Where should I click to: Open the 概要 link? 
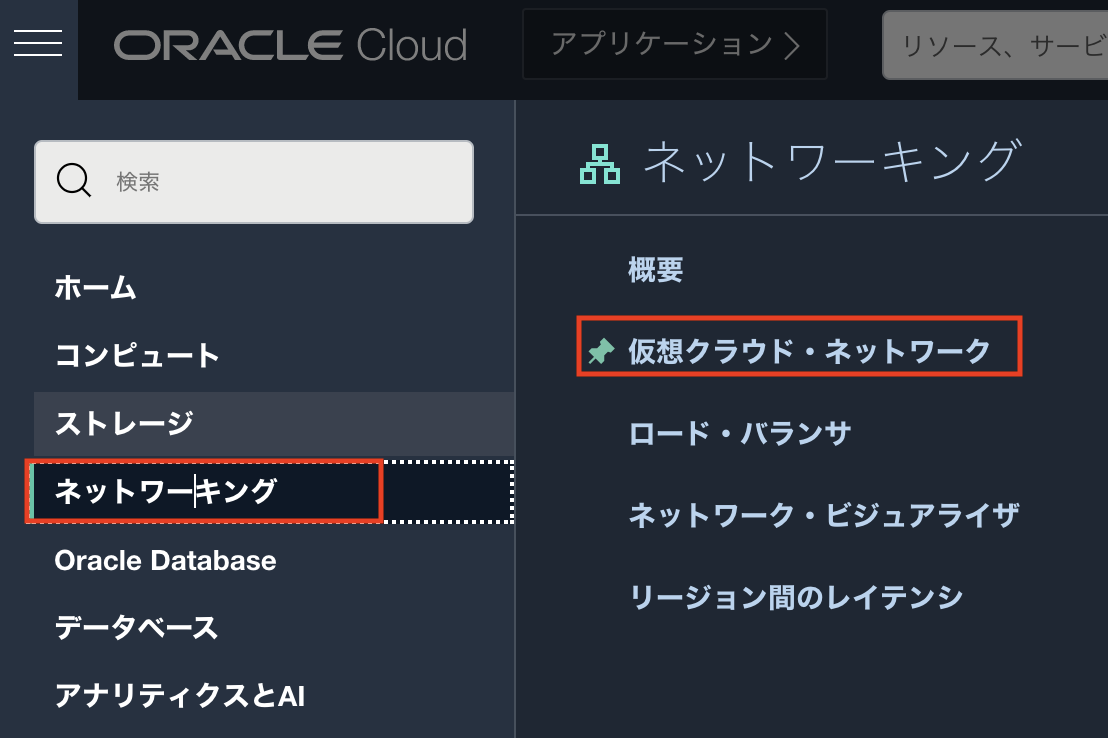click(x=655, y=270)
